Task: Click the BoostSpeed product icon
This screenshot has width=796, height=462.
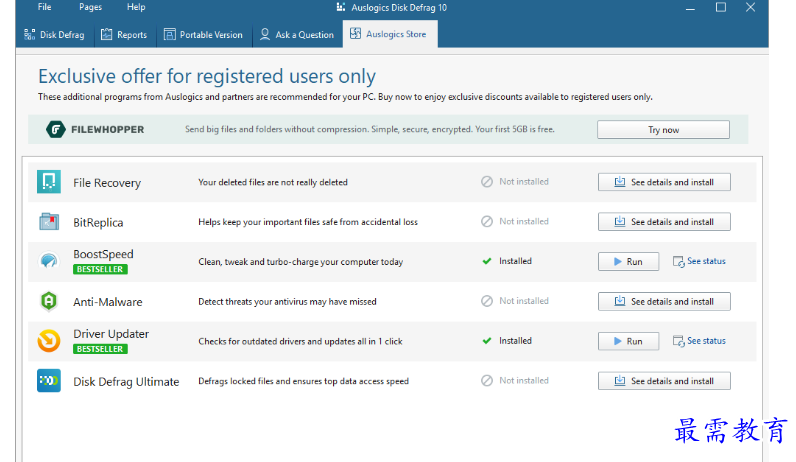Action: (49, 261)
